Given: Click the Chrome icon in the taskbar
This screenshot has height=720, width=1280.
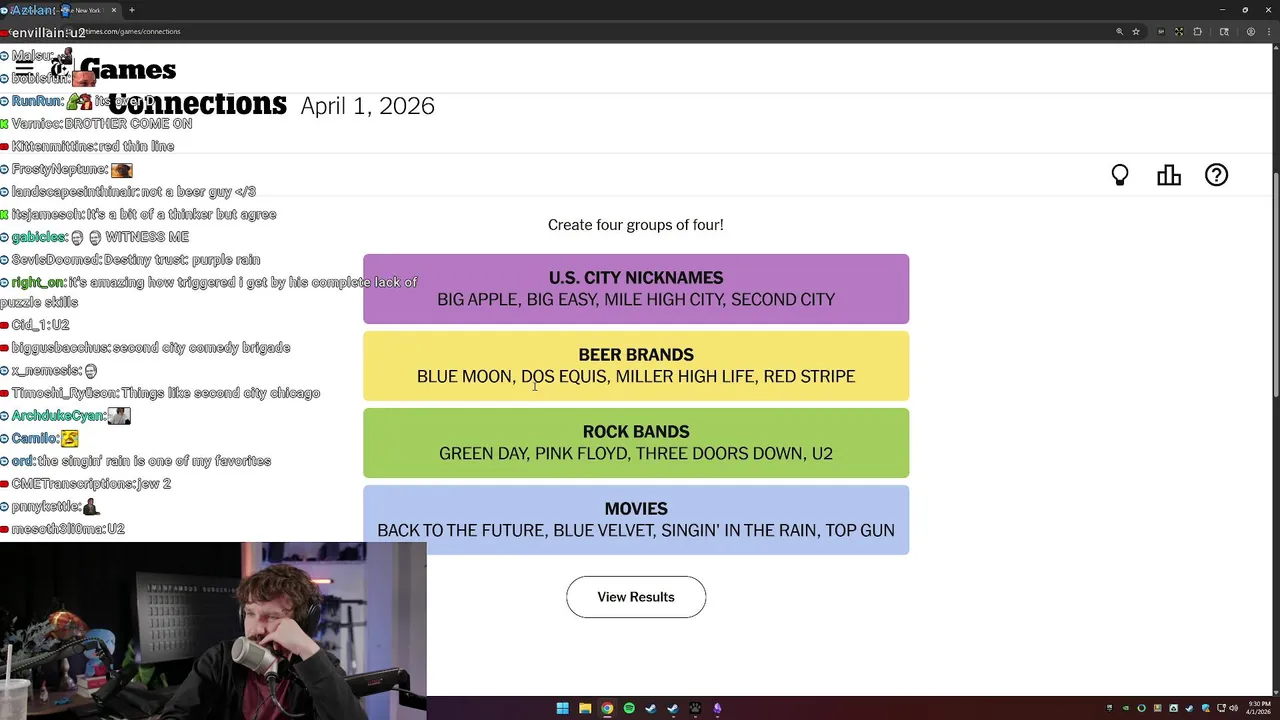Looking at the screenshot, I should point(607,709).
